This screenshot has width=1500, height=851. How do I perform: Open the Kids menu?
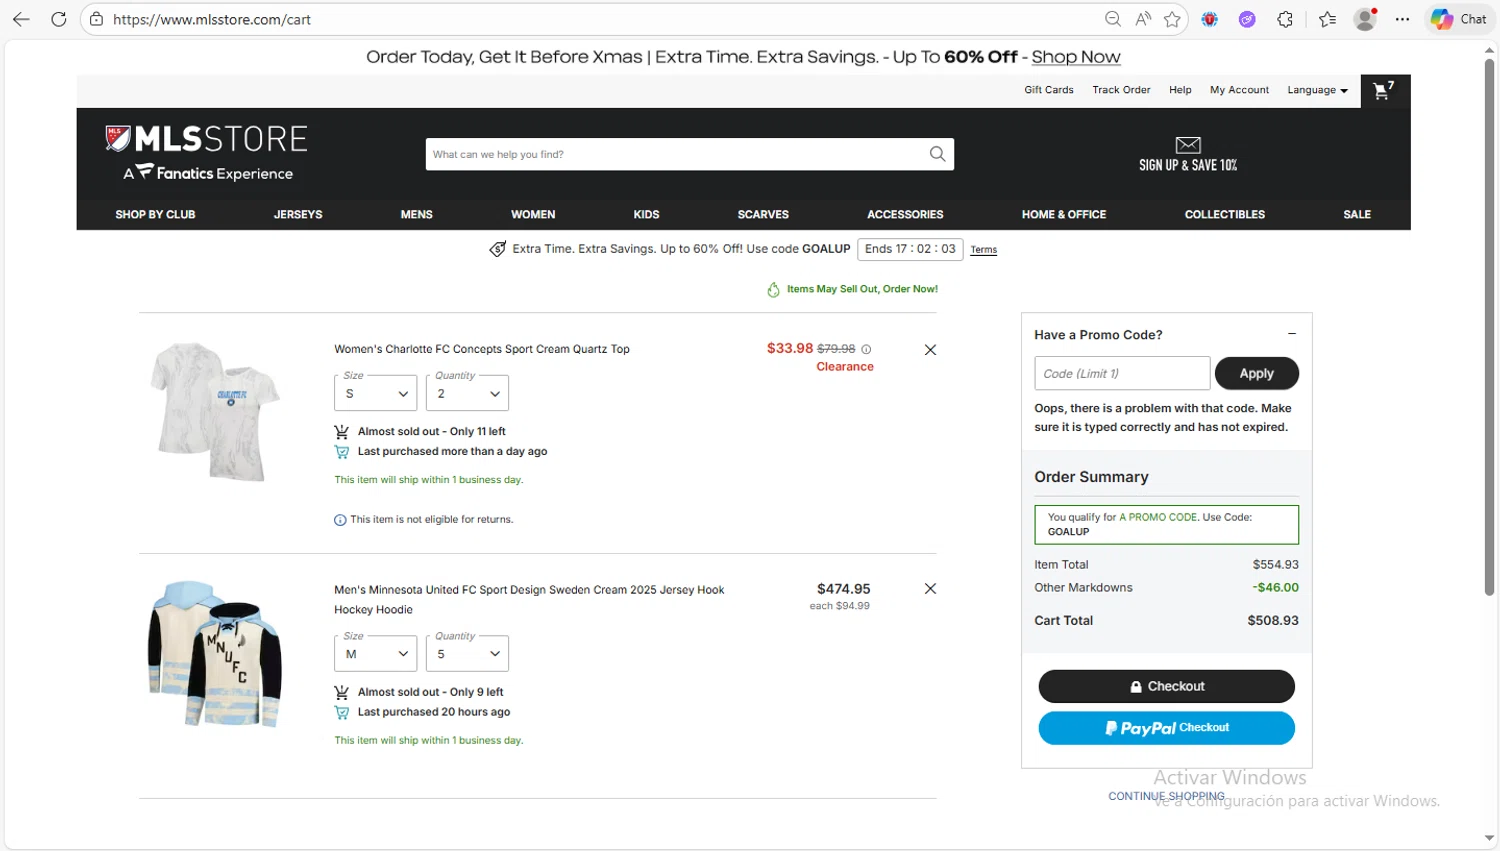pos(646,214)
